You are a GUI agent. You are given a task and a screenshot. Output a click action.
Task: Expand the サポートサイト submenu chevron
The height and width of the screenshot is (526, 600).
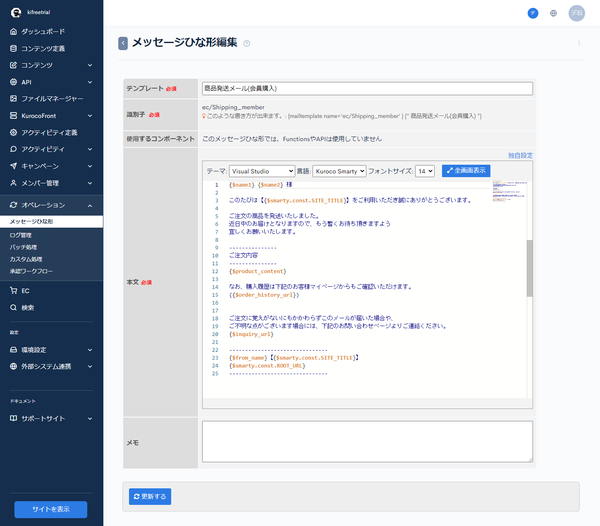click(x=90, y=419)
